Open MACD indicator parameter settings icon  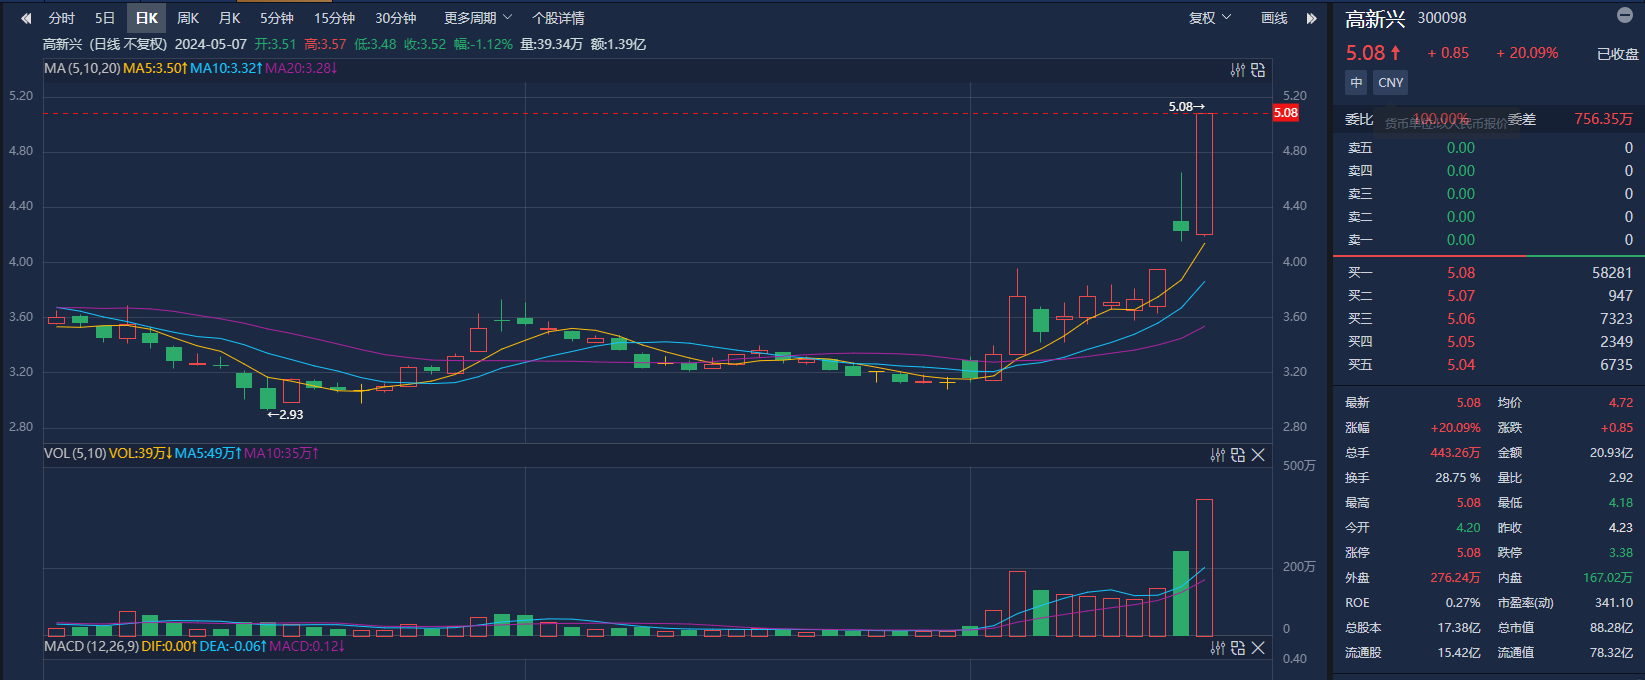[x=1218, y=648]
